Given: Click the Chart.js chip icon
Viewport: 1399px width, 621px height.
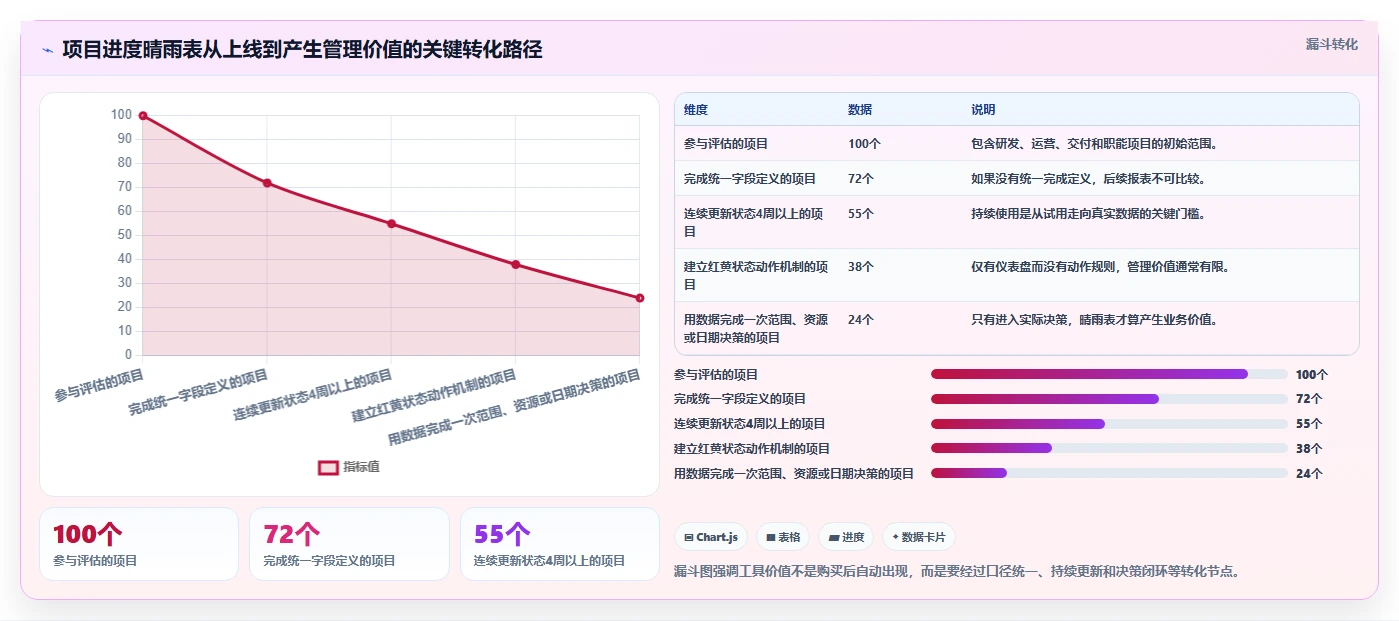Looking at the screenshot, I should click(x=689, y=537).
